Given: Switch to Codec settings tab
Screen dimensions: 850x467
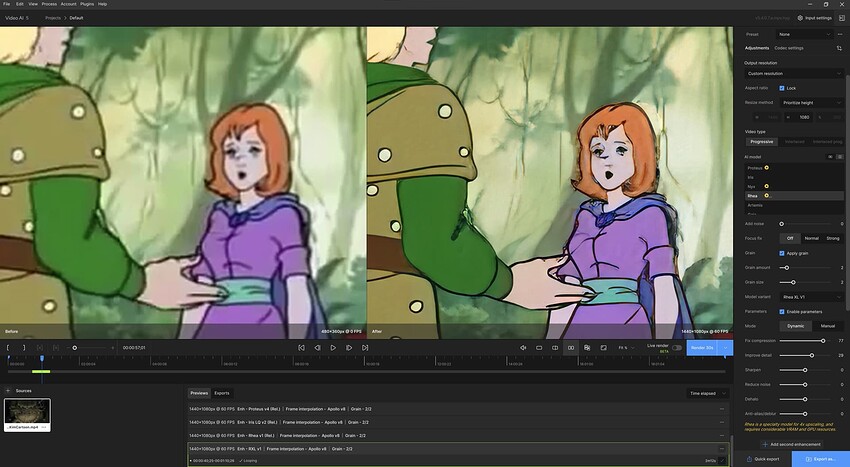Looking at the screenshot, I should [789, 48].
